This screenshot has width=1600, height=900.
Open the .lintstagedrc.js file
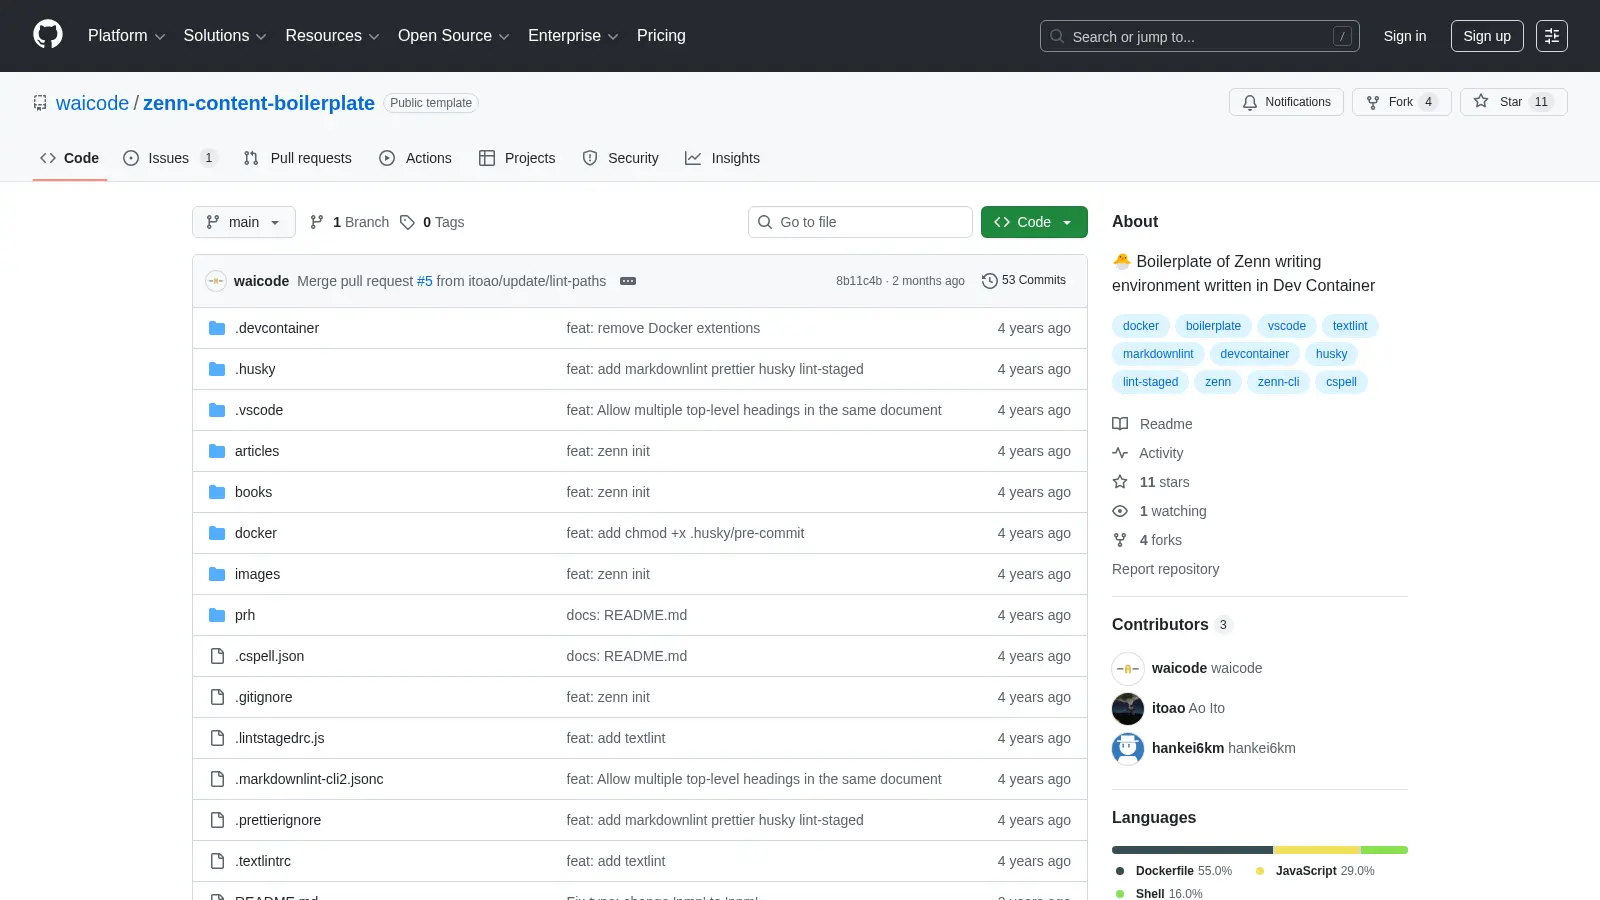click(x=280, y=738)
